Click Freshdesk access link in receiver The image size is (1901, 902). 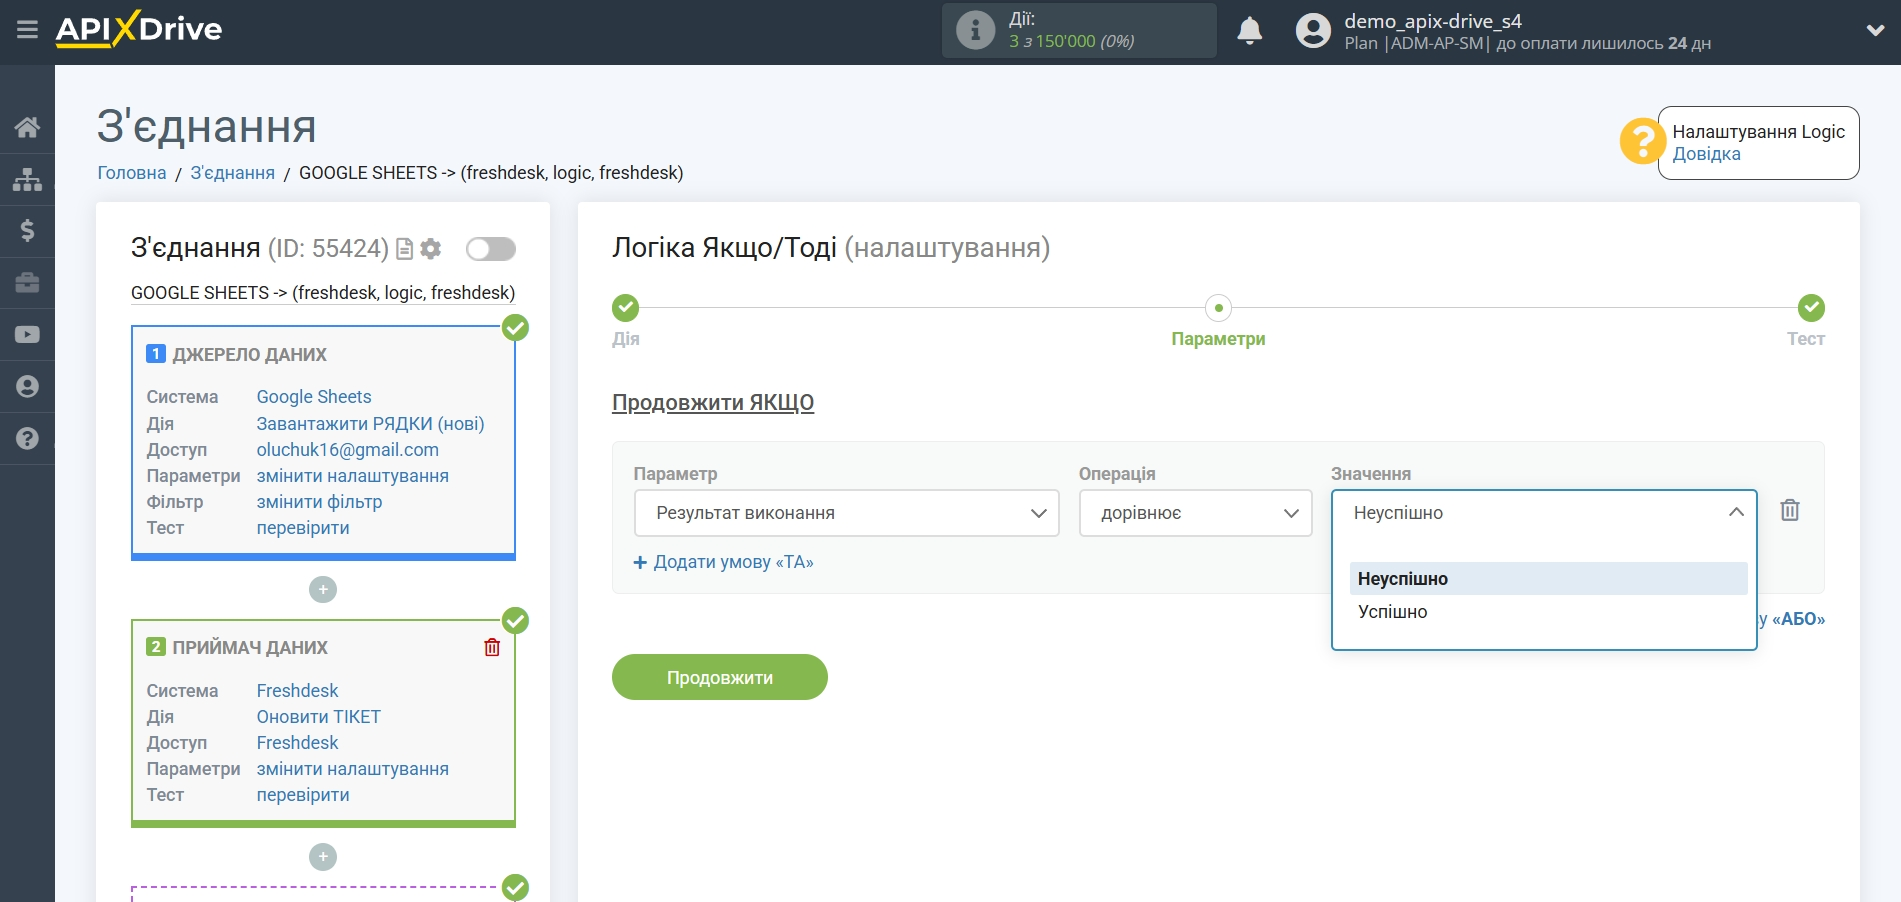click(297, 743)
